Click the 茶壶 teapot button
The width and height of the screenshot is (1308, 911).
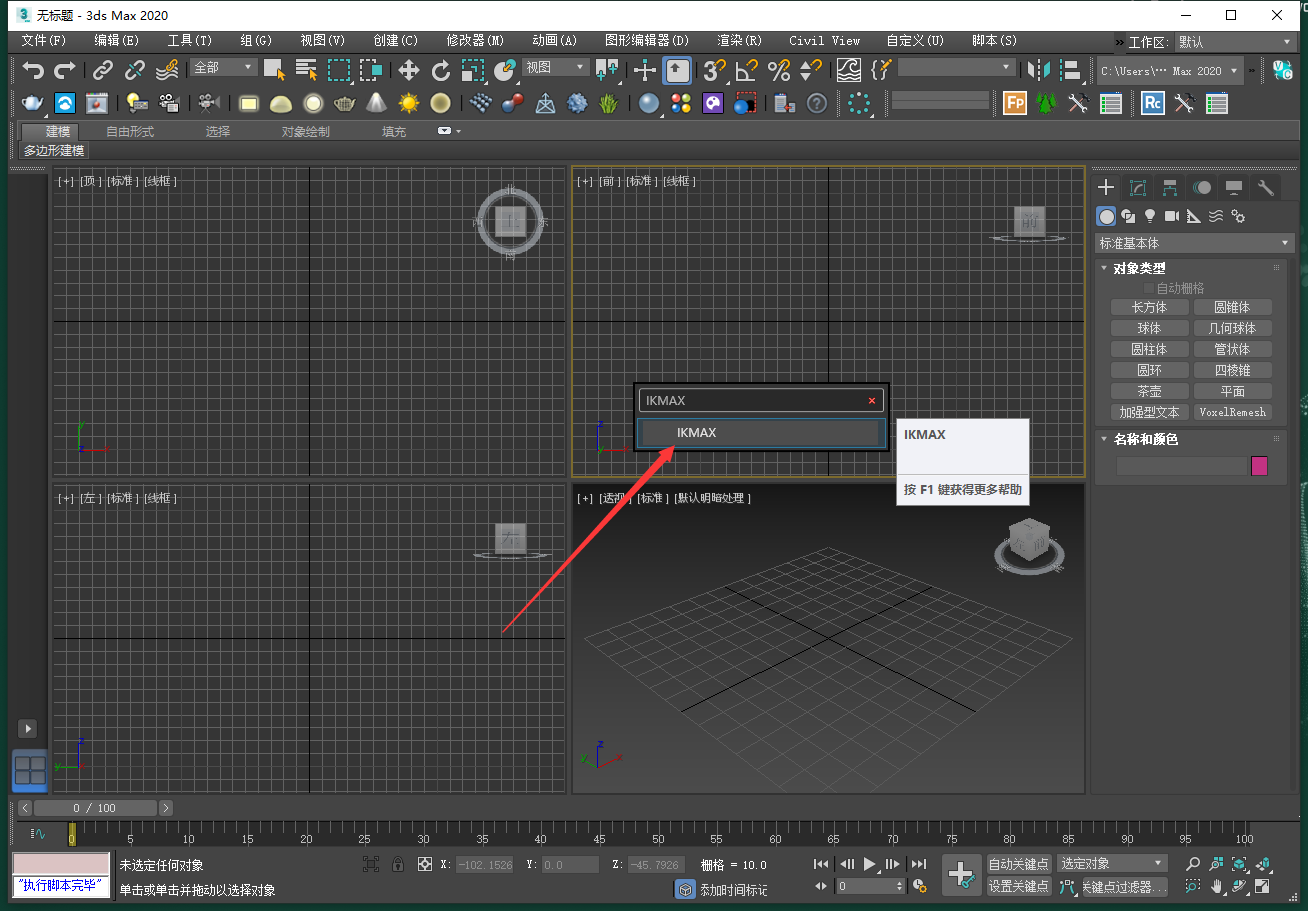point(1150,392)
